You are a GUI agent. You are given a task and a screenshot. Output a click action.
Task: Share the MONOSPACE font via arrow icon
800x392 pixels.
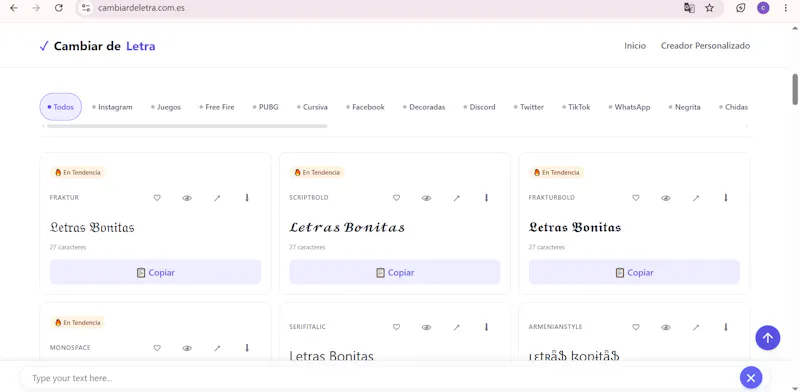coord(217,348)
